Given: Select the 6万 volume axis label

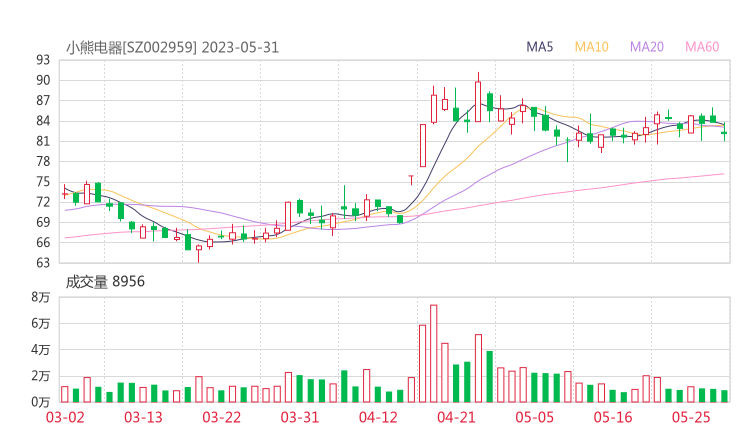Looking at the screenshot, I should pos(41,323).
